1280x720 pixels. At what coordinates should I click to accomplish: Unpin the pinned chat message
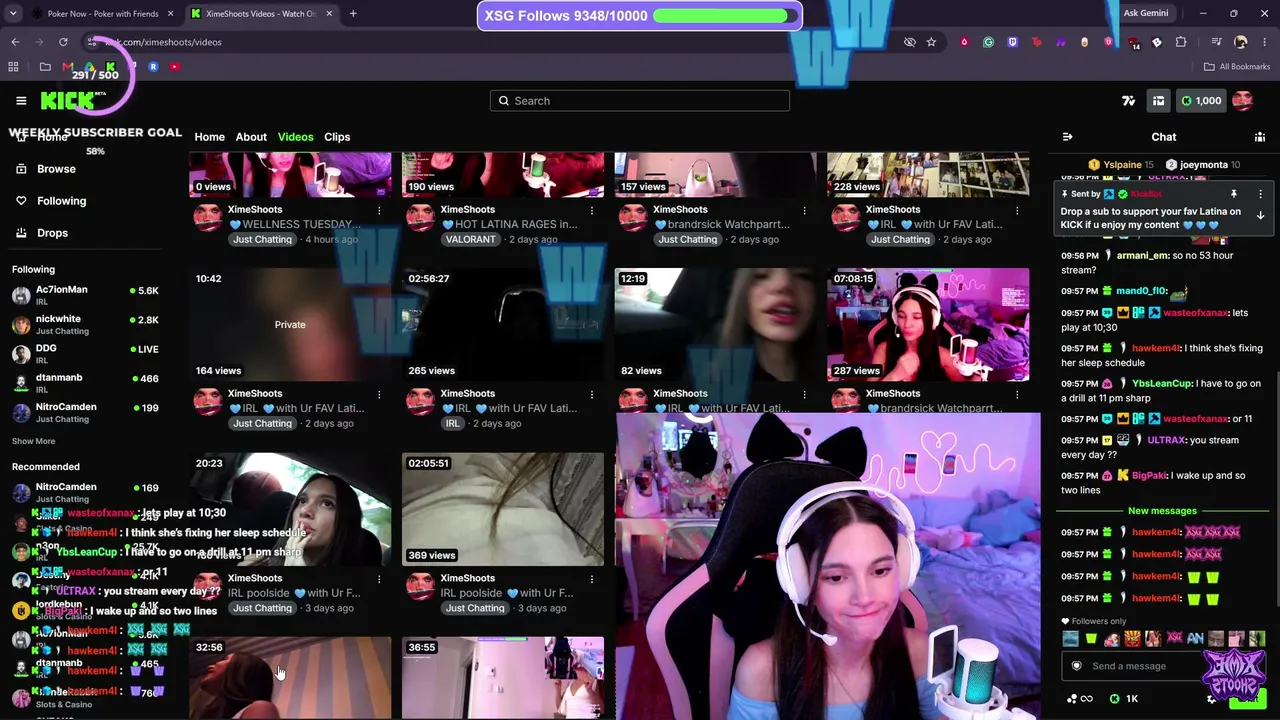[x=1234, y=194]
